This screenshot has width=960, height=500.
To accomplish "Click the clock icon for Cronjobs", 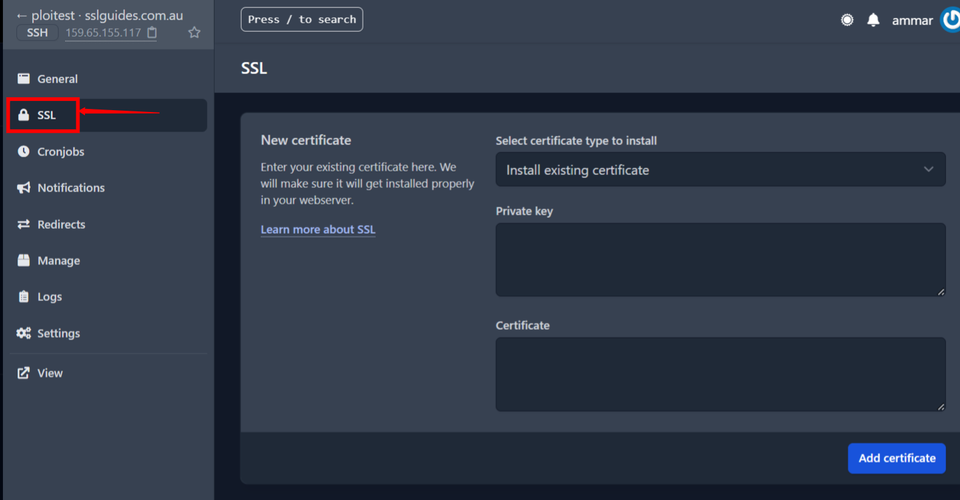I will click(24, 152).
